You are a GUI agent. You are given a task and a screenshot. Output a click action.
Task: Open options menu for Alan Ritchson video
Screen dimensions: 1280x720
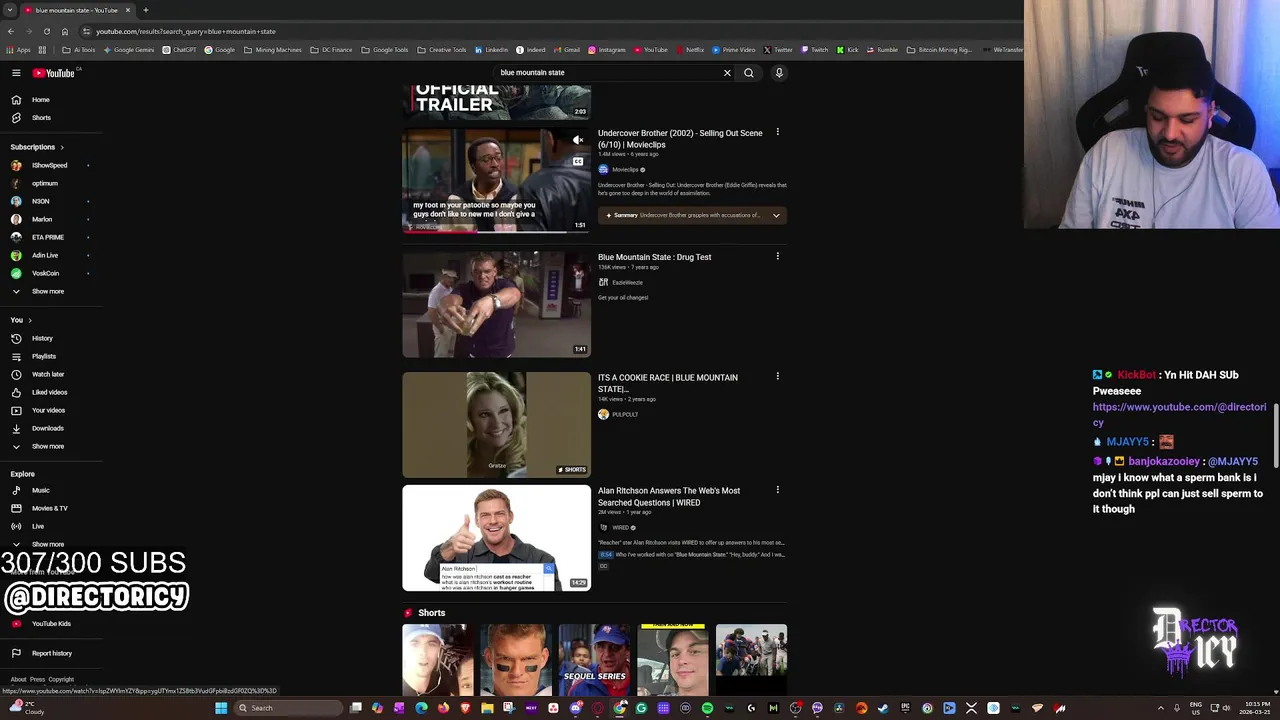pos(777,490)
